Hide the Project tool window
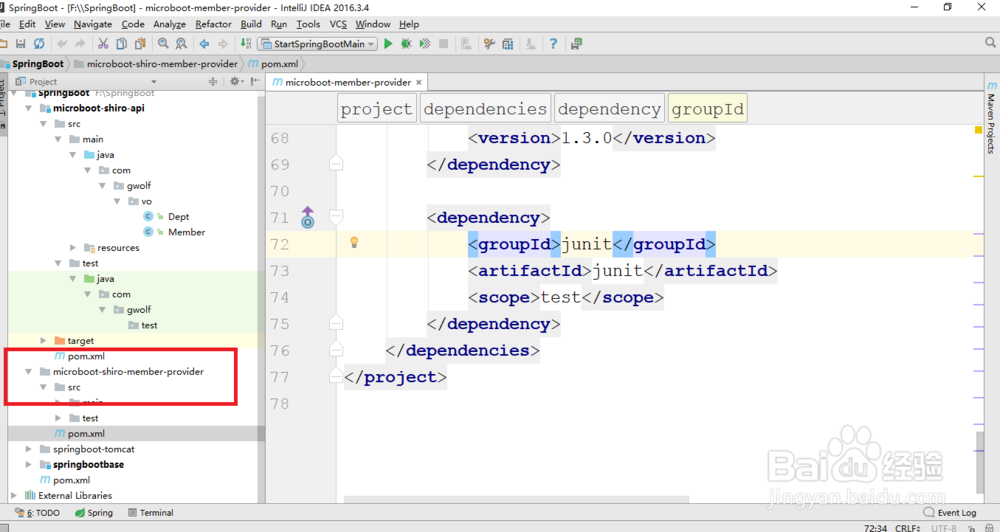 pyautogui.click(x=255, y=81)
